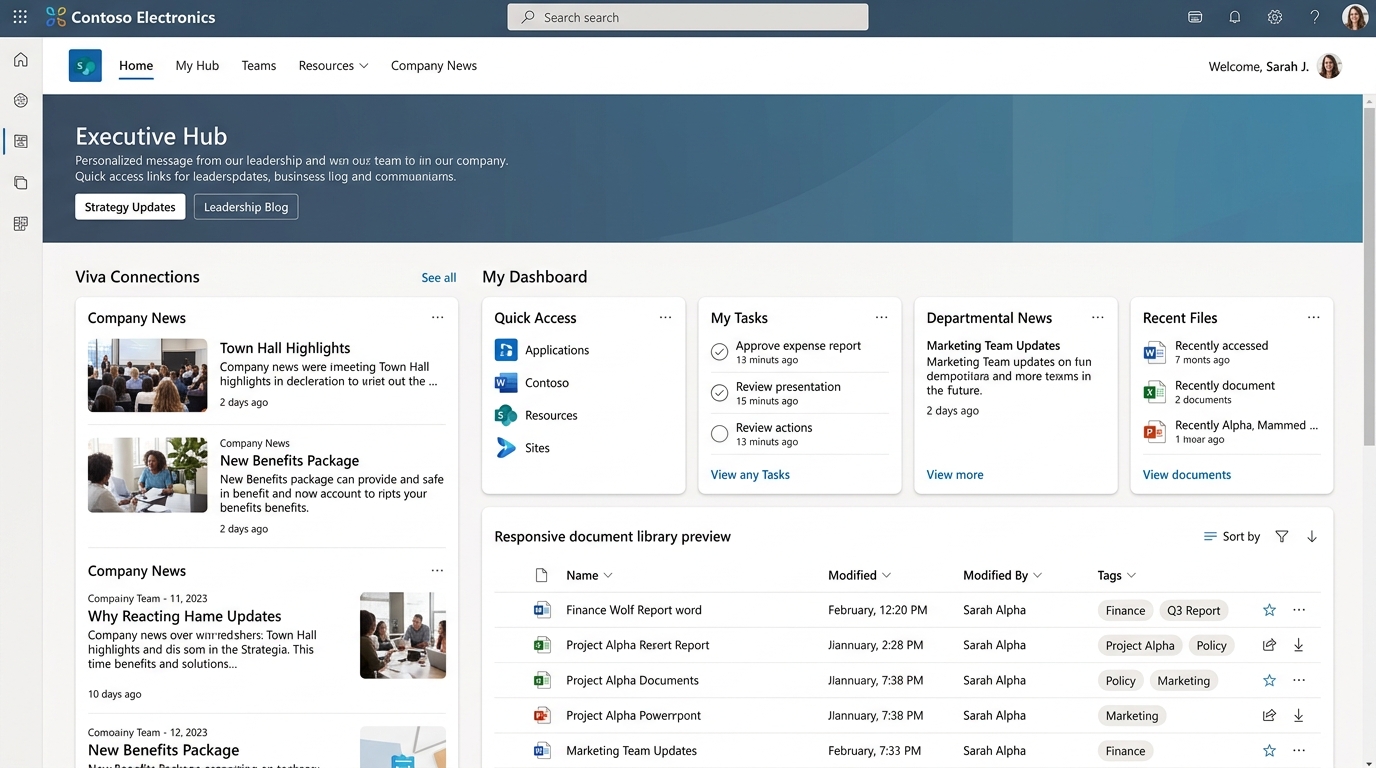
Task: Click the Strategy Updates button
Action: pyautogui.click(x=130, y=207)
